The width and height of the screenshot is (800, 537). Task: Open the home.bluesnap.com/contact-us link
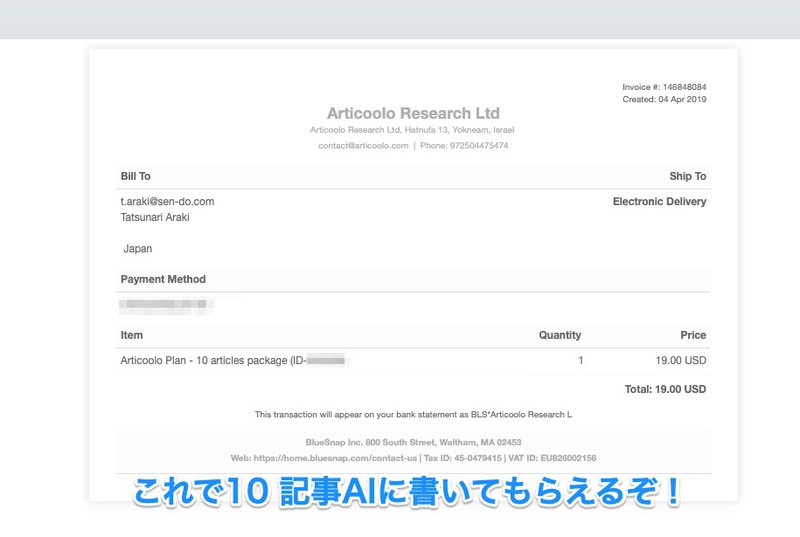[335, 458]
